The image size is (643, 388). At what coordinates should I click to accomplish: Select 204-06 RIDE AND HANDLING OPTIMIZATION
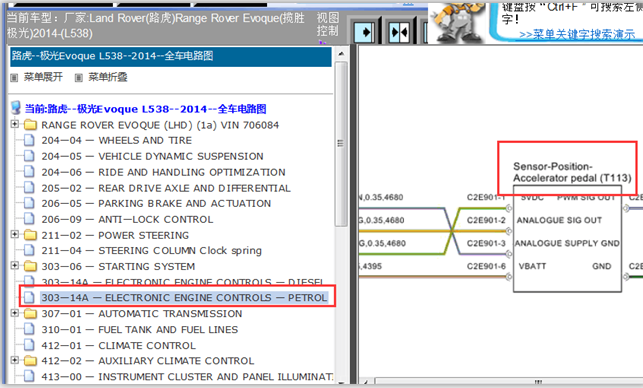click(163, 172)
